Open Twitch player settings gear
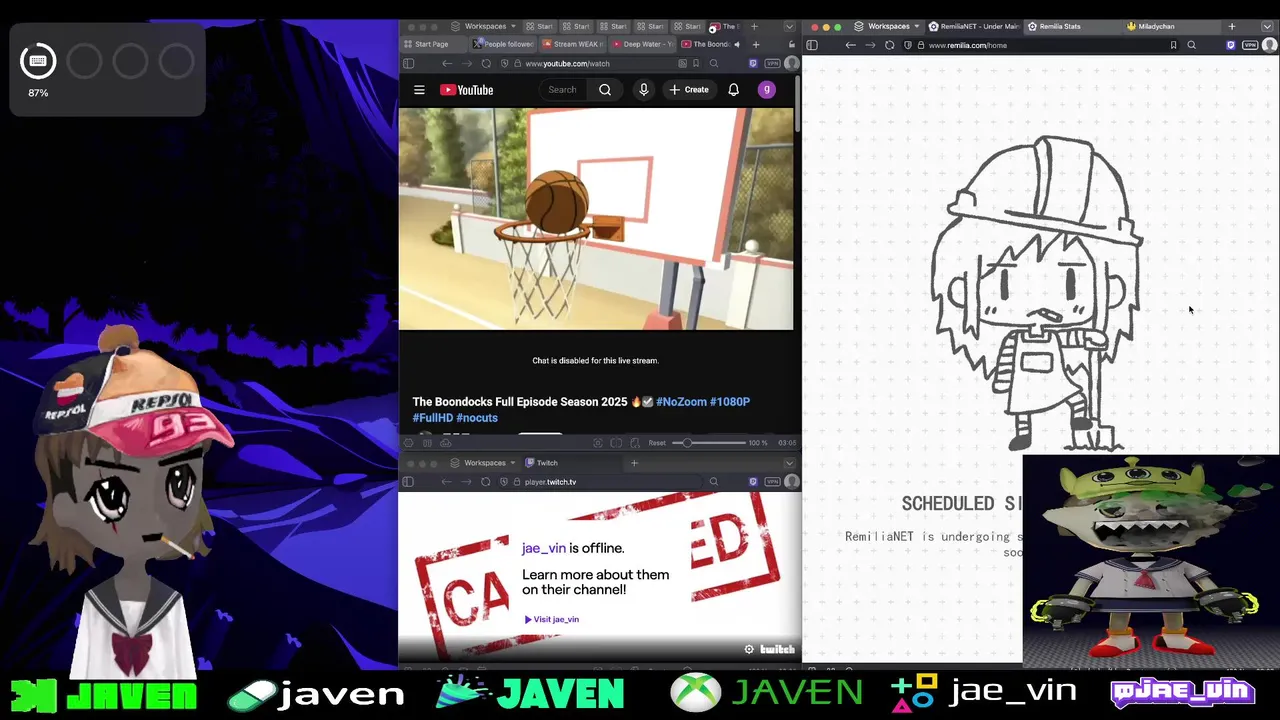Viewport: 1280px width, 720px height. [x=749, y=649]
